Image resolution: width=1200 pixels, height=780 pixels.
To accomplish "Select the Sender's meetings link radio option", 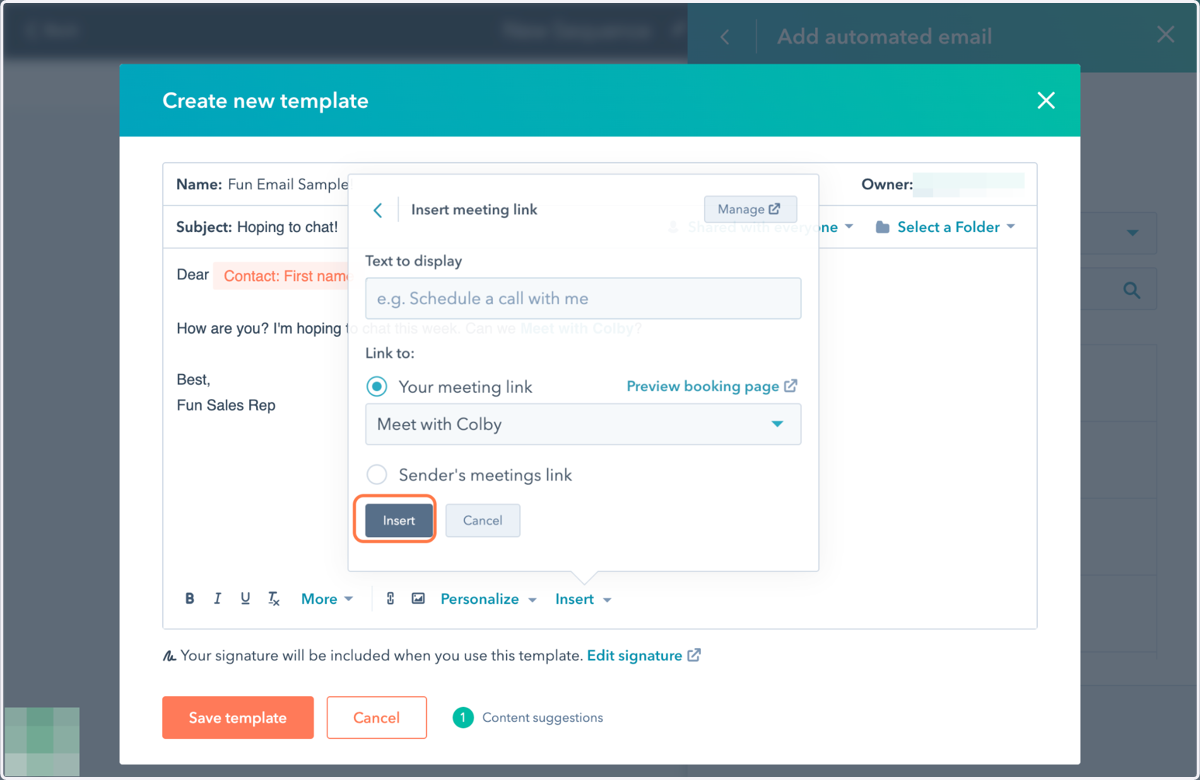I will tap(377, 475).
